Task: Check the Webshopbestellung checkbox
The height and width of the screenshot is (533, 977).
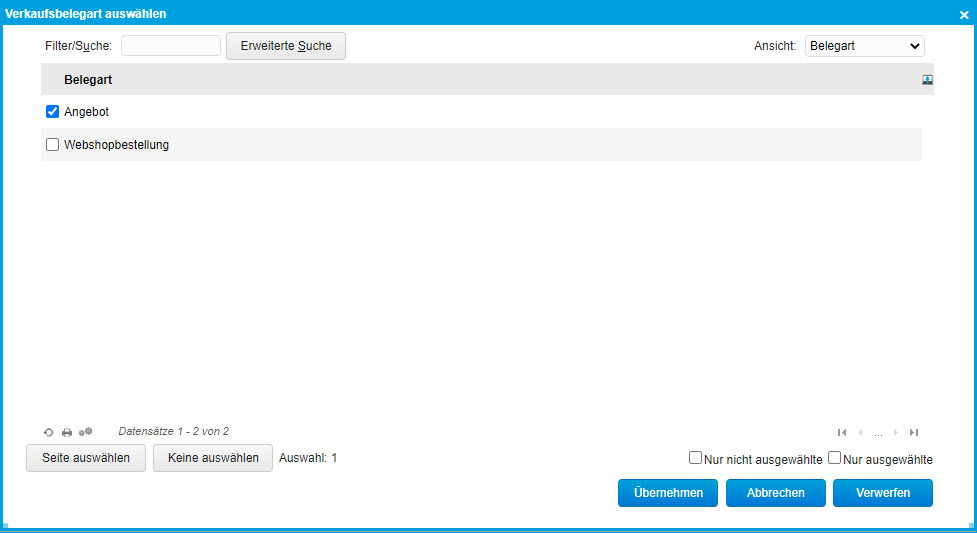Action: (52, 145)
